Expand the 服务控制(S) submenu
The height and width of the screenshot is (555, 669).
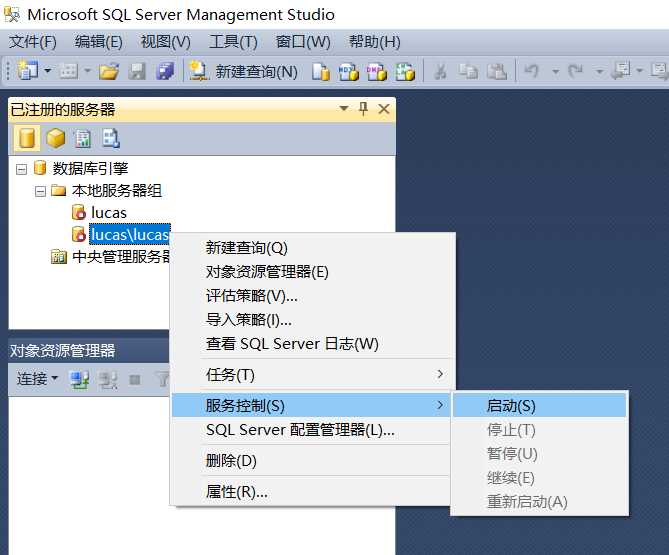coord(311,405)
